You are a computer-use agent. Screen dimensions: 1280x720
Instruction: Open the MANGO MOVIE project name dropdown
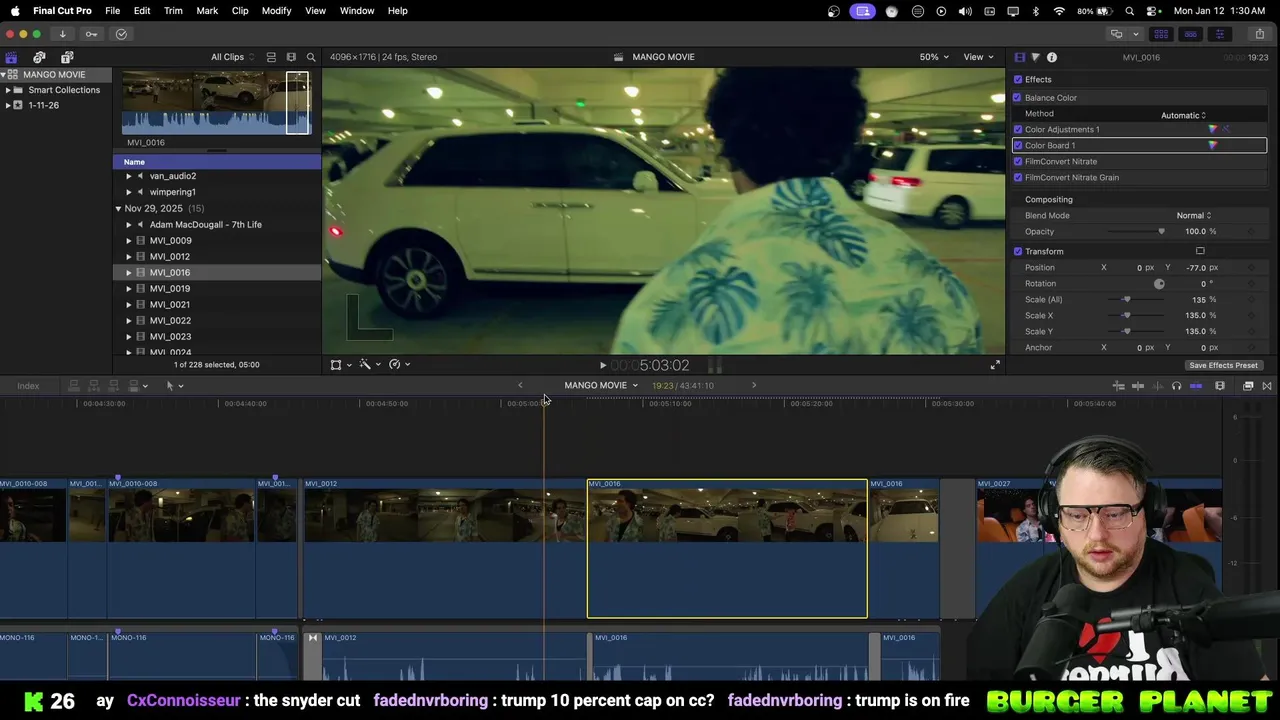tap(601, 385)
